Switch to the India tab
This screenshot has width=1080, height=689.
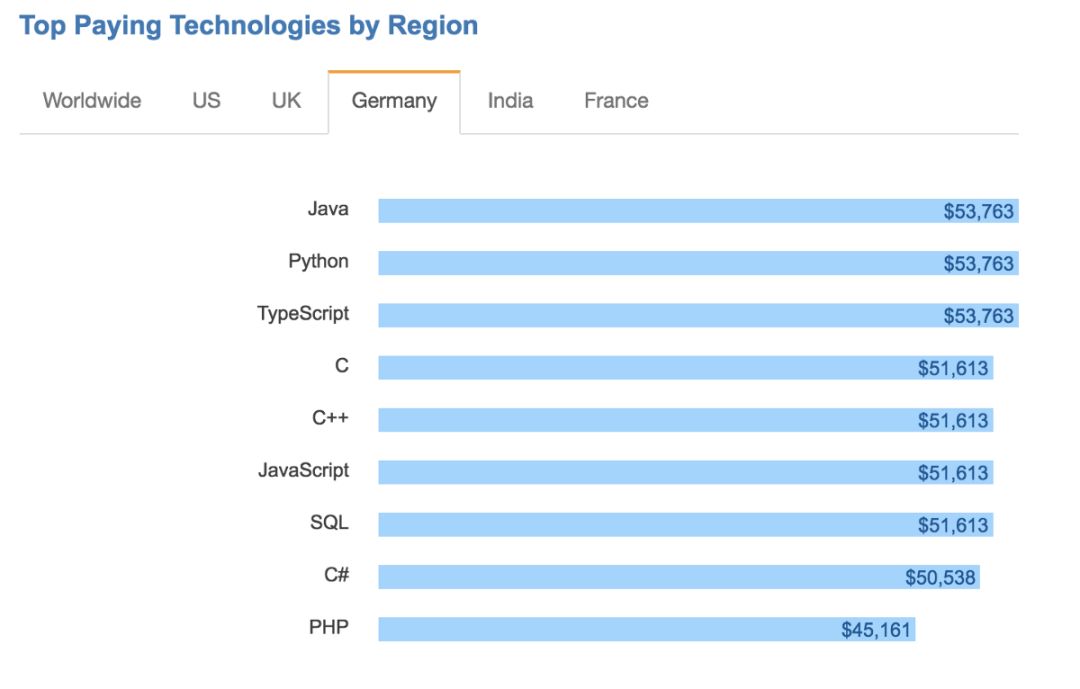[x=510, y=101]
